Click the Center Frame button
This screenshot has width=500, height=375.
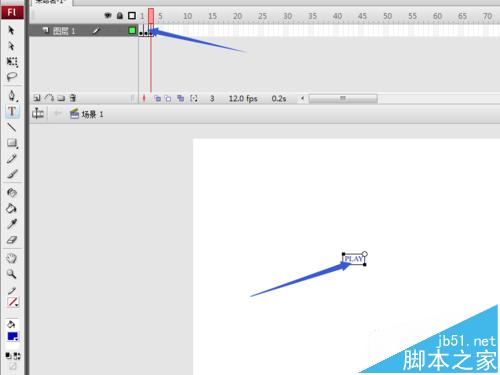[x=144, y=98]
